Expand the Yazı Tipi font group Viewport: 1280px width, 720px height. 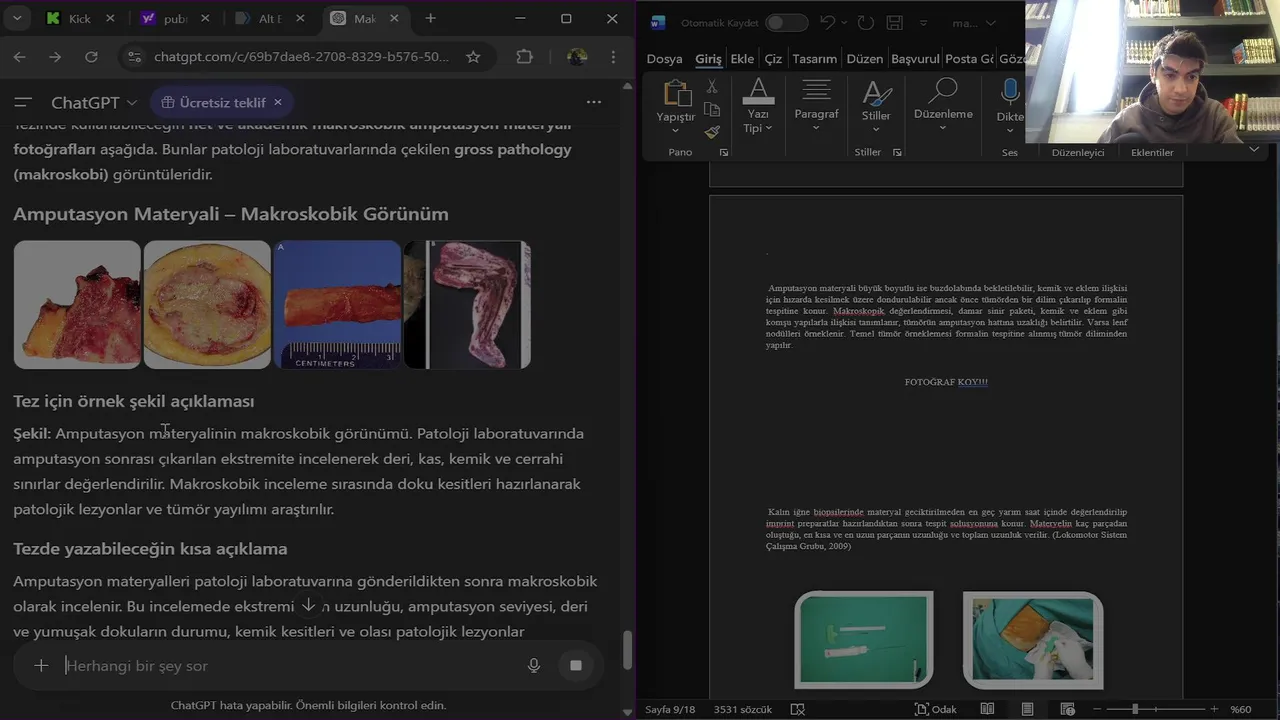758,106
